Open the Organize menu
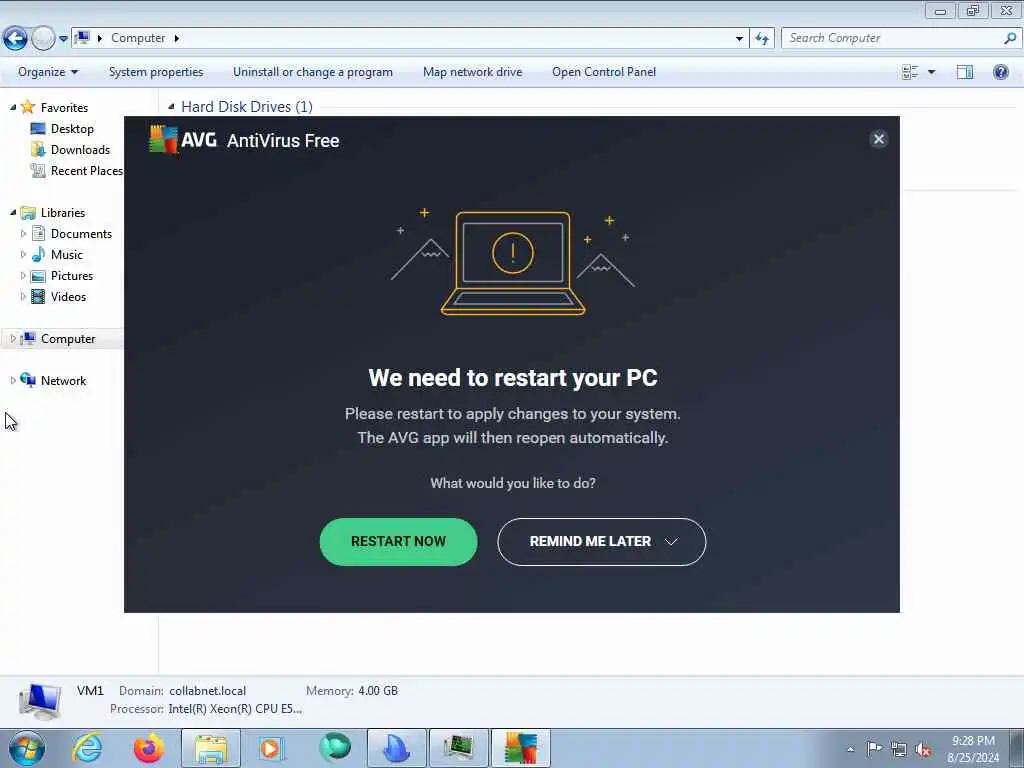 (x=48, y=72)
